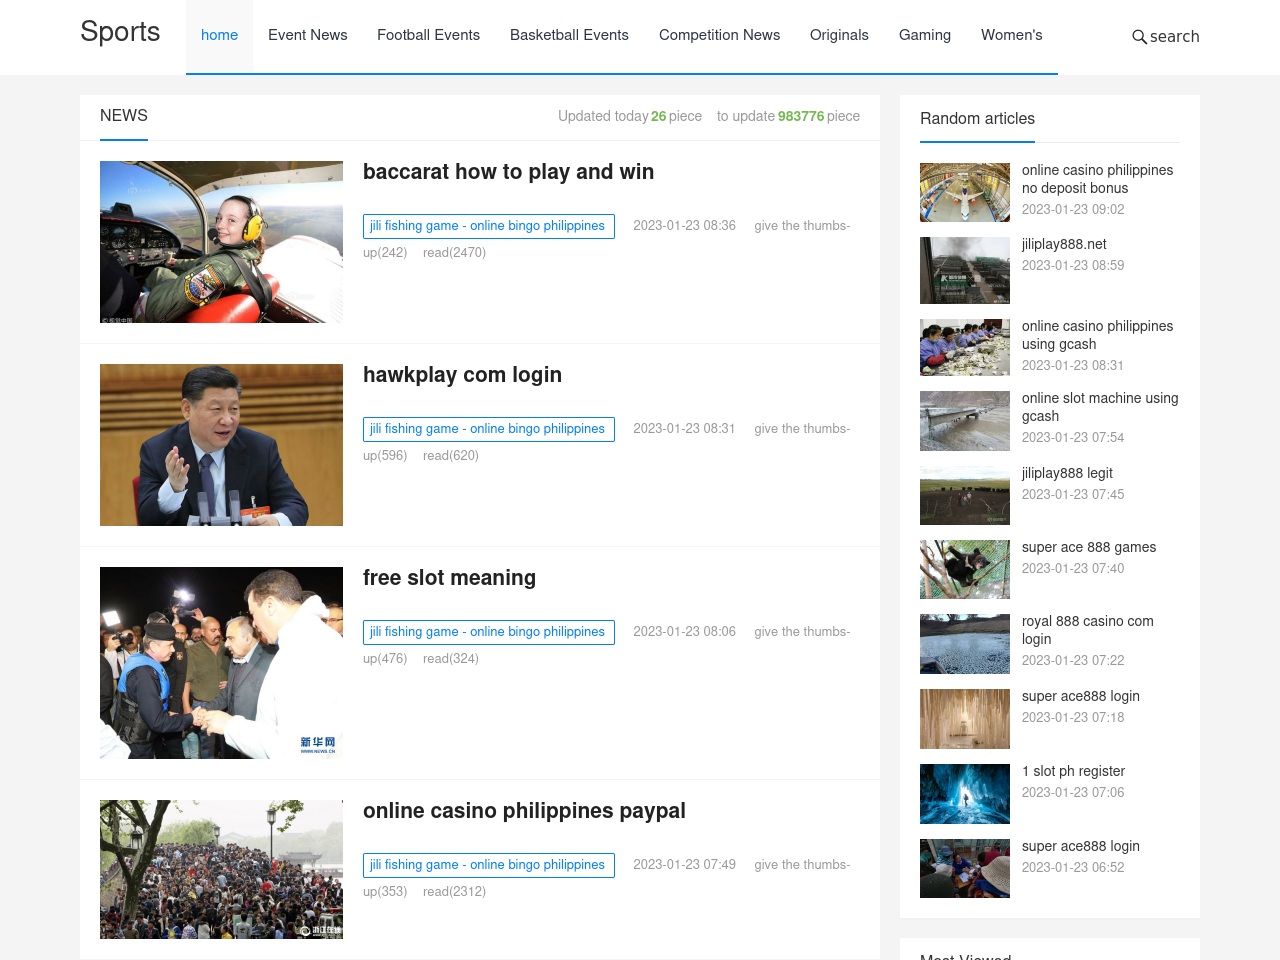Open Competition News section

click(x=719, y=35)
